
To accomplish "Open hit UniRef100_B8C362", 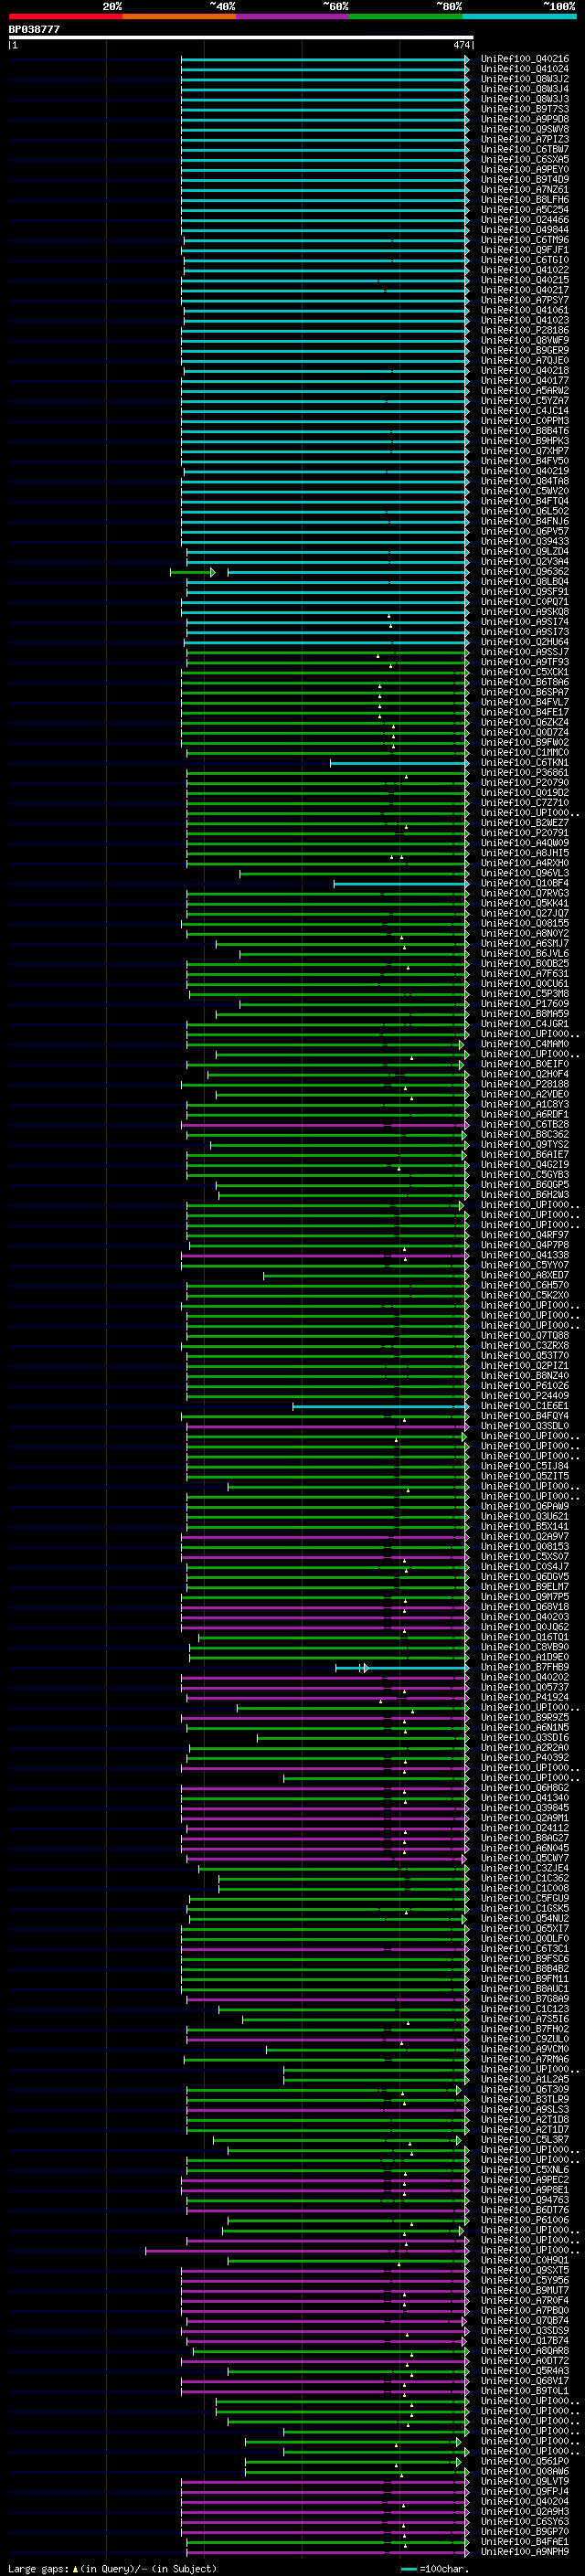I will click(524, 1135).
